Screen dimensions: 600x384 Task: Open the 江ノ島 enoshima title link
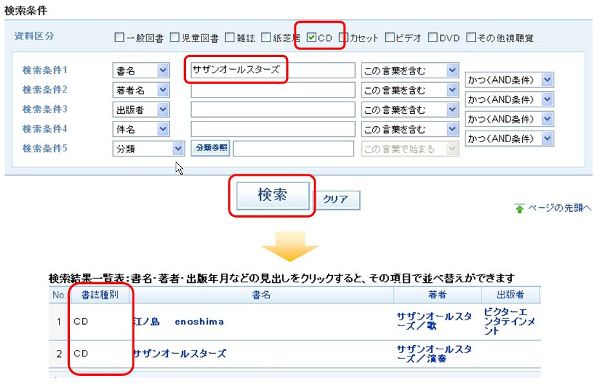178,322
